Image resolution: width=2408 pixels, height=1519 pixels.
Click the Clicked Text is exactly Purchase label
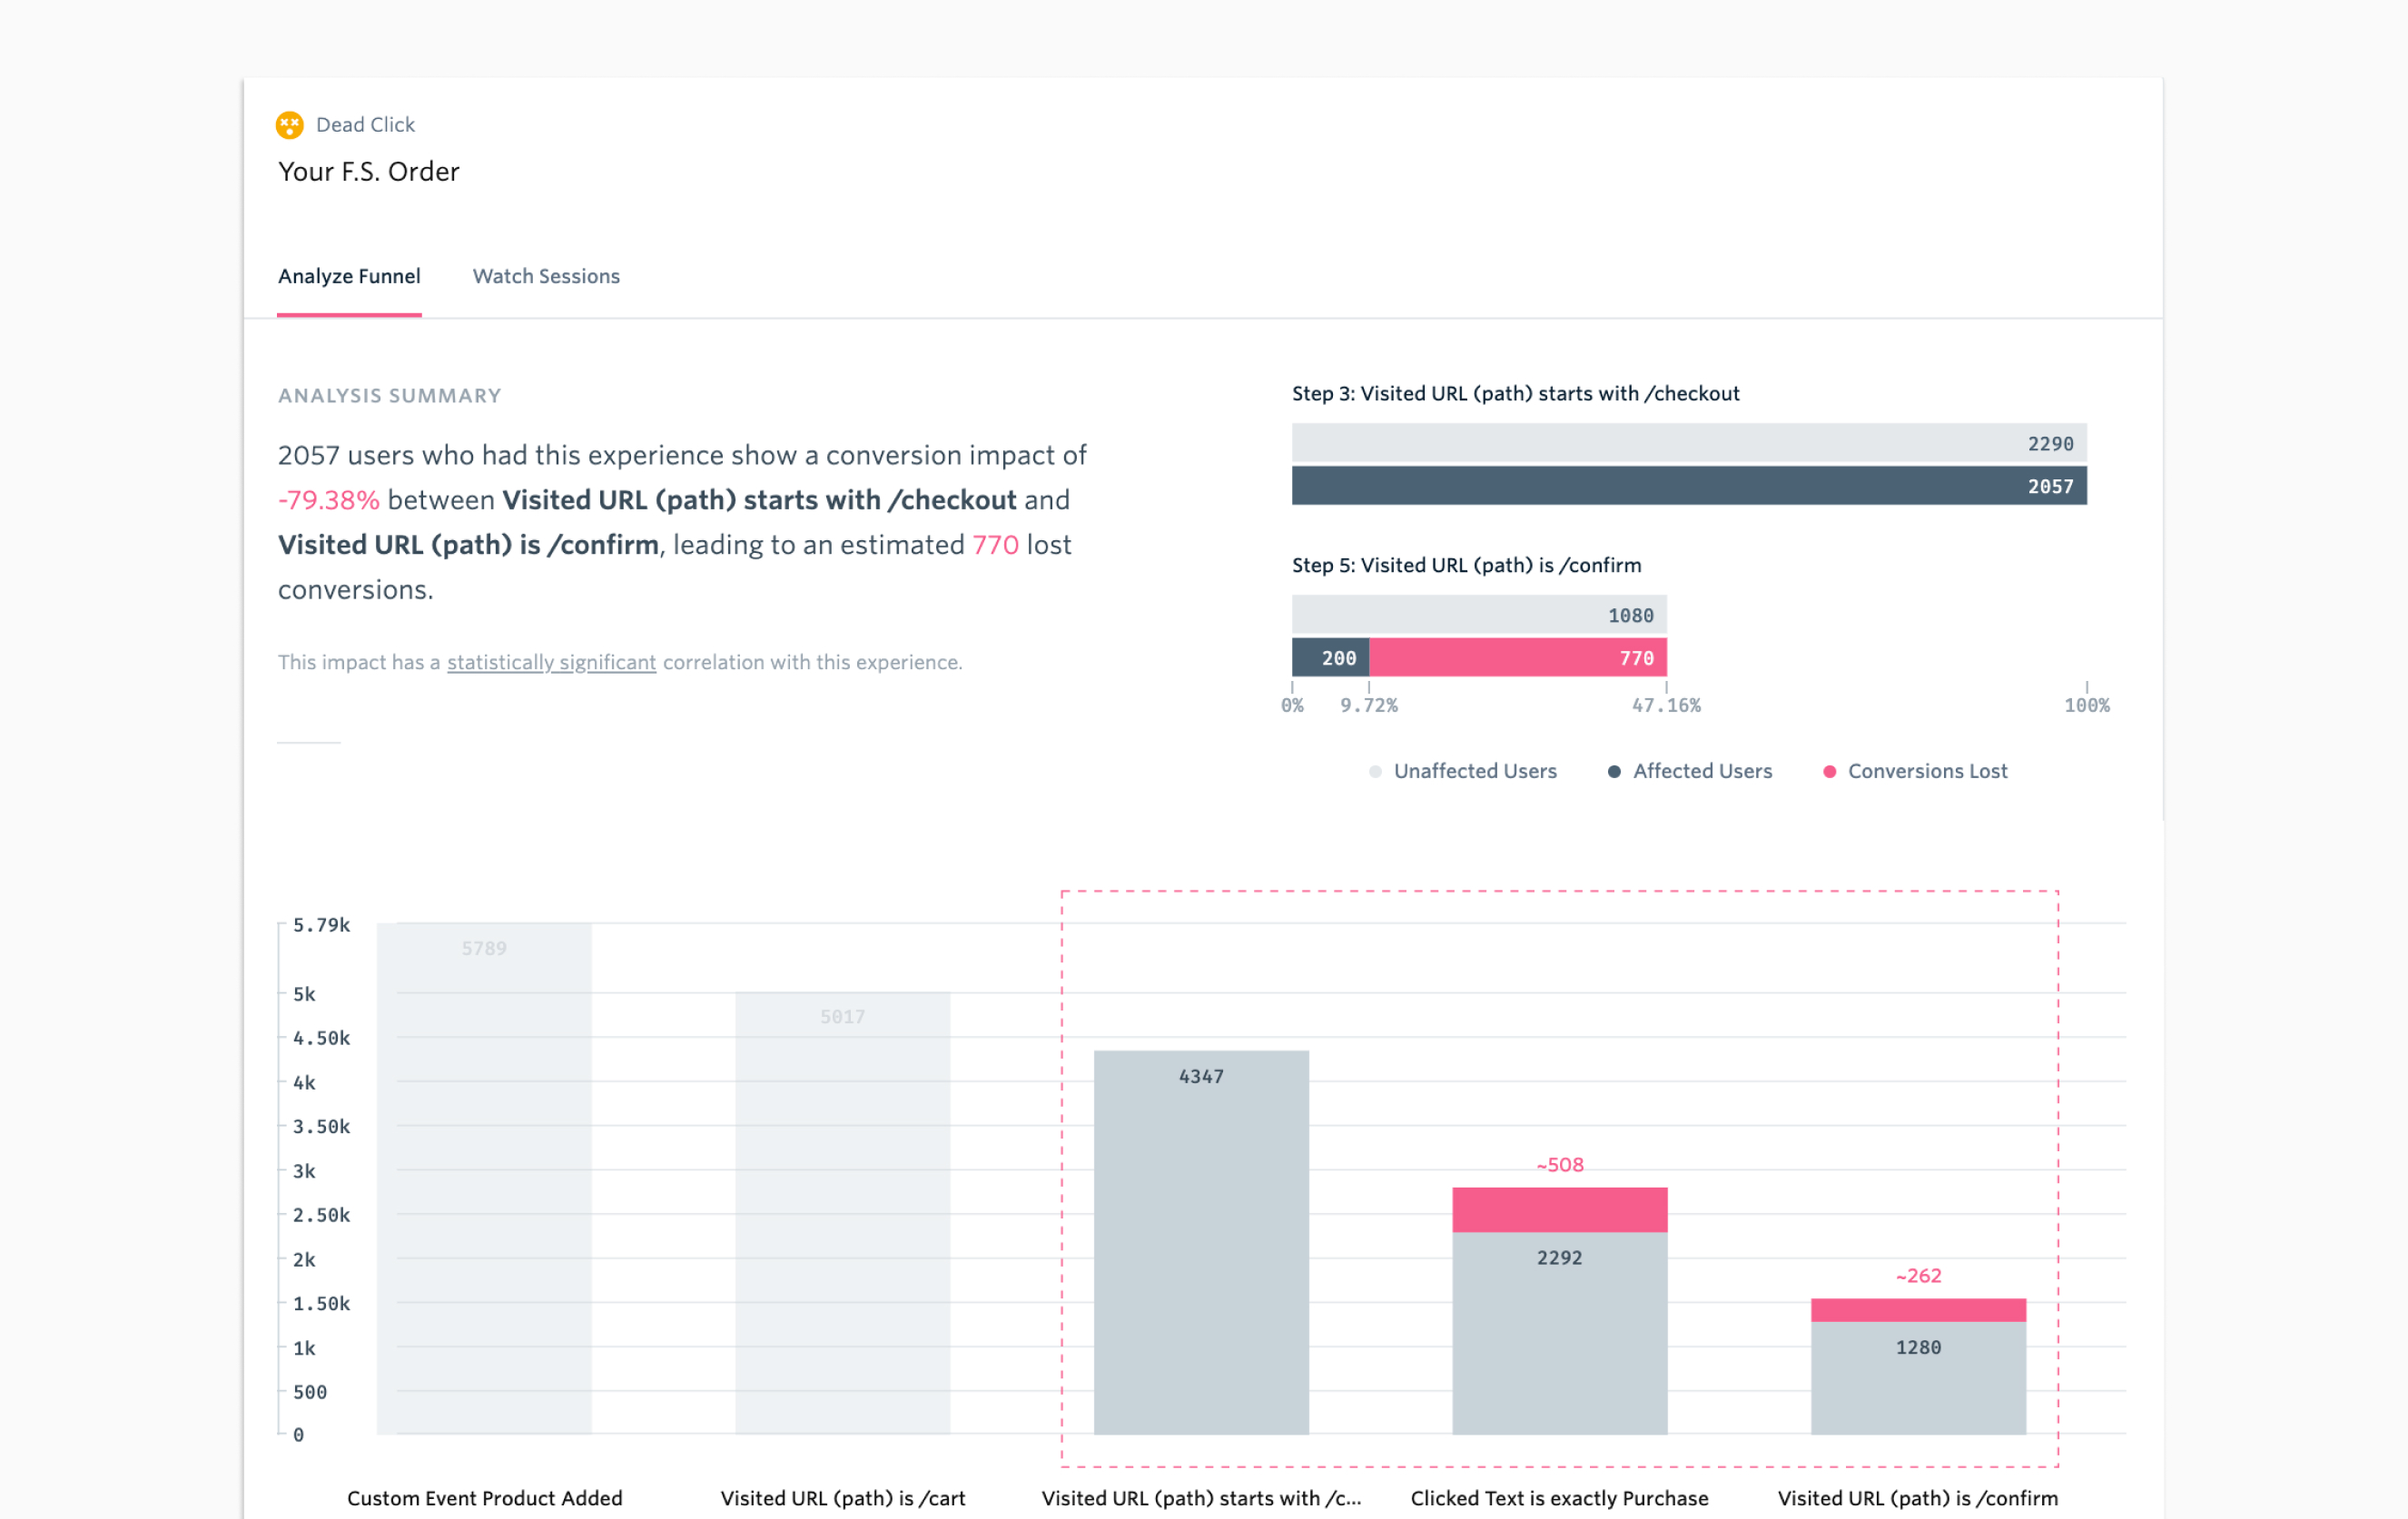pyautogui.click(x=1558, y=1498)
